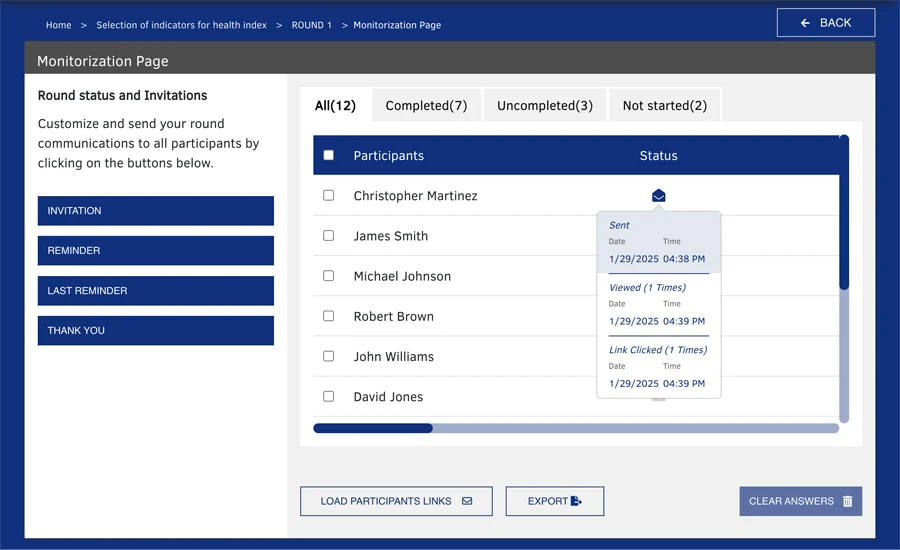Show the Uncompleted(3) tab
Screen dimensions: 900x550
coord(545,105)
